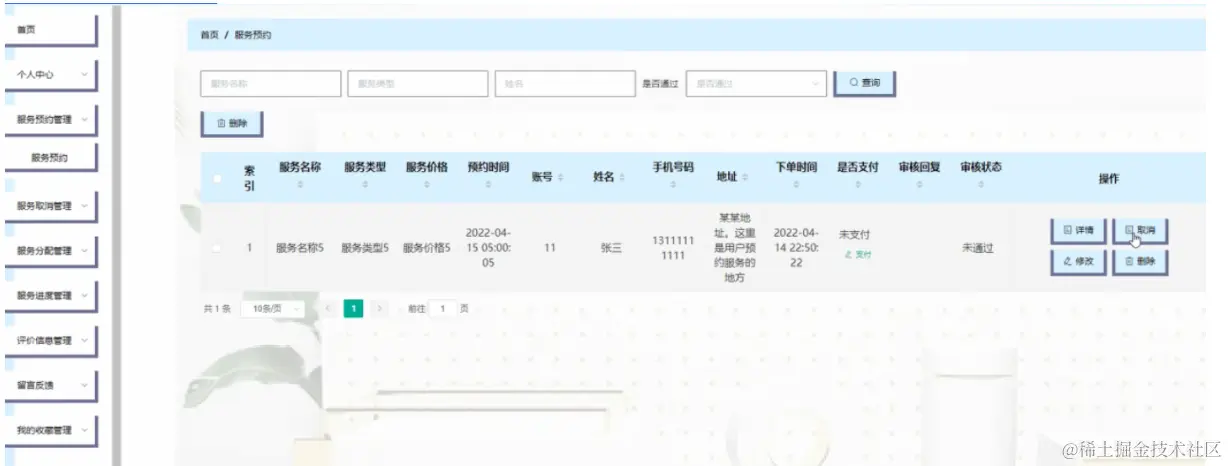Image resolution: width=1228 pixels, height=466 pixels.
Task: Tick the checkbox for row 1
Action: tap(217, 248)
